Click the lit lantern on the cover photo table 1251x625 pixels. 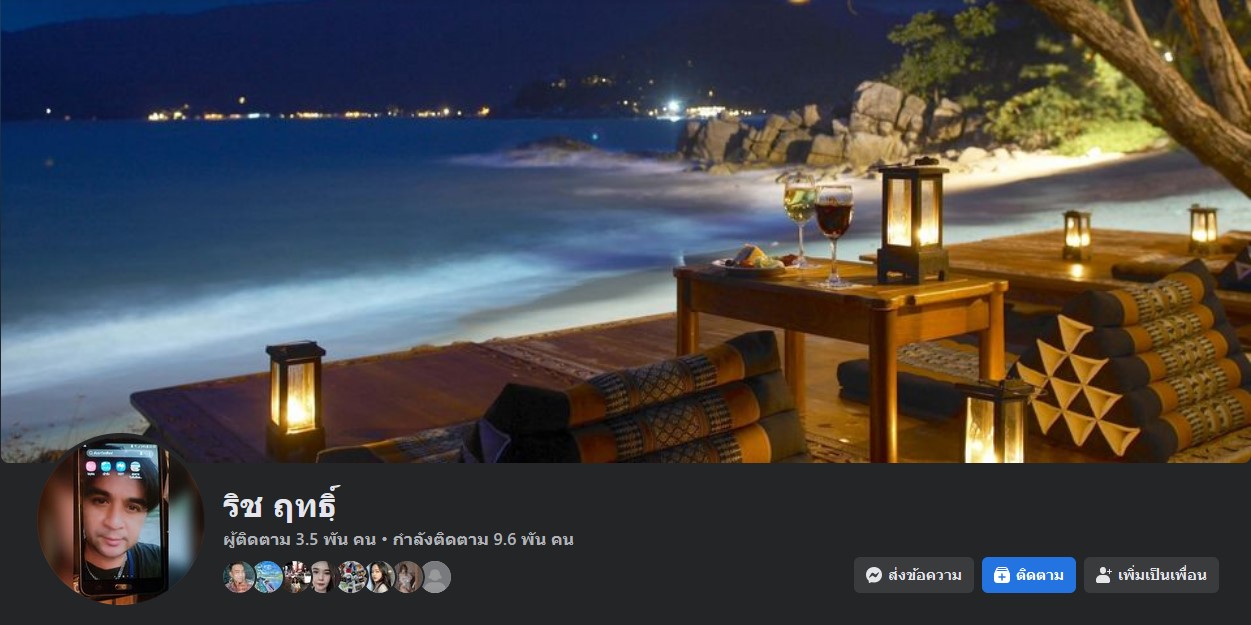click(x=912, y=220)
